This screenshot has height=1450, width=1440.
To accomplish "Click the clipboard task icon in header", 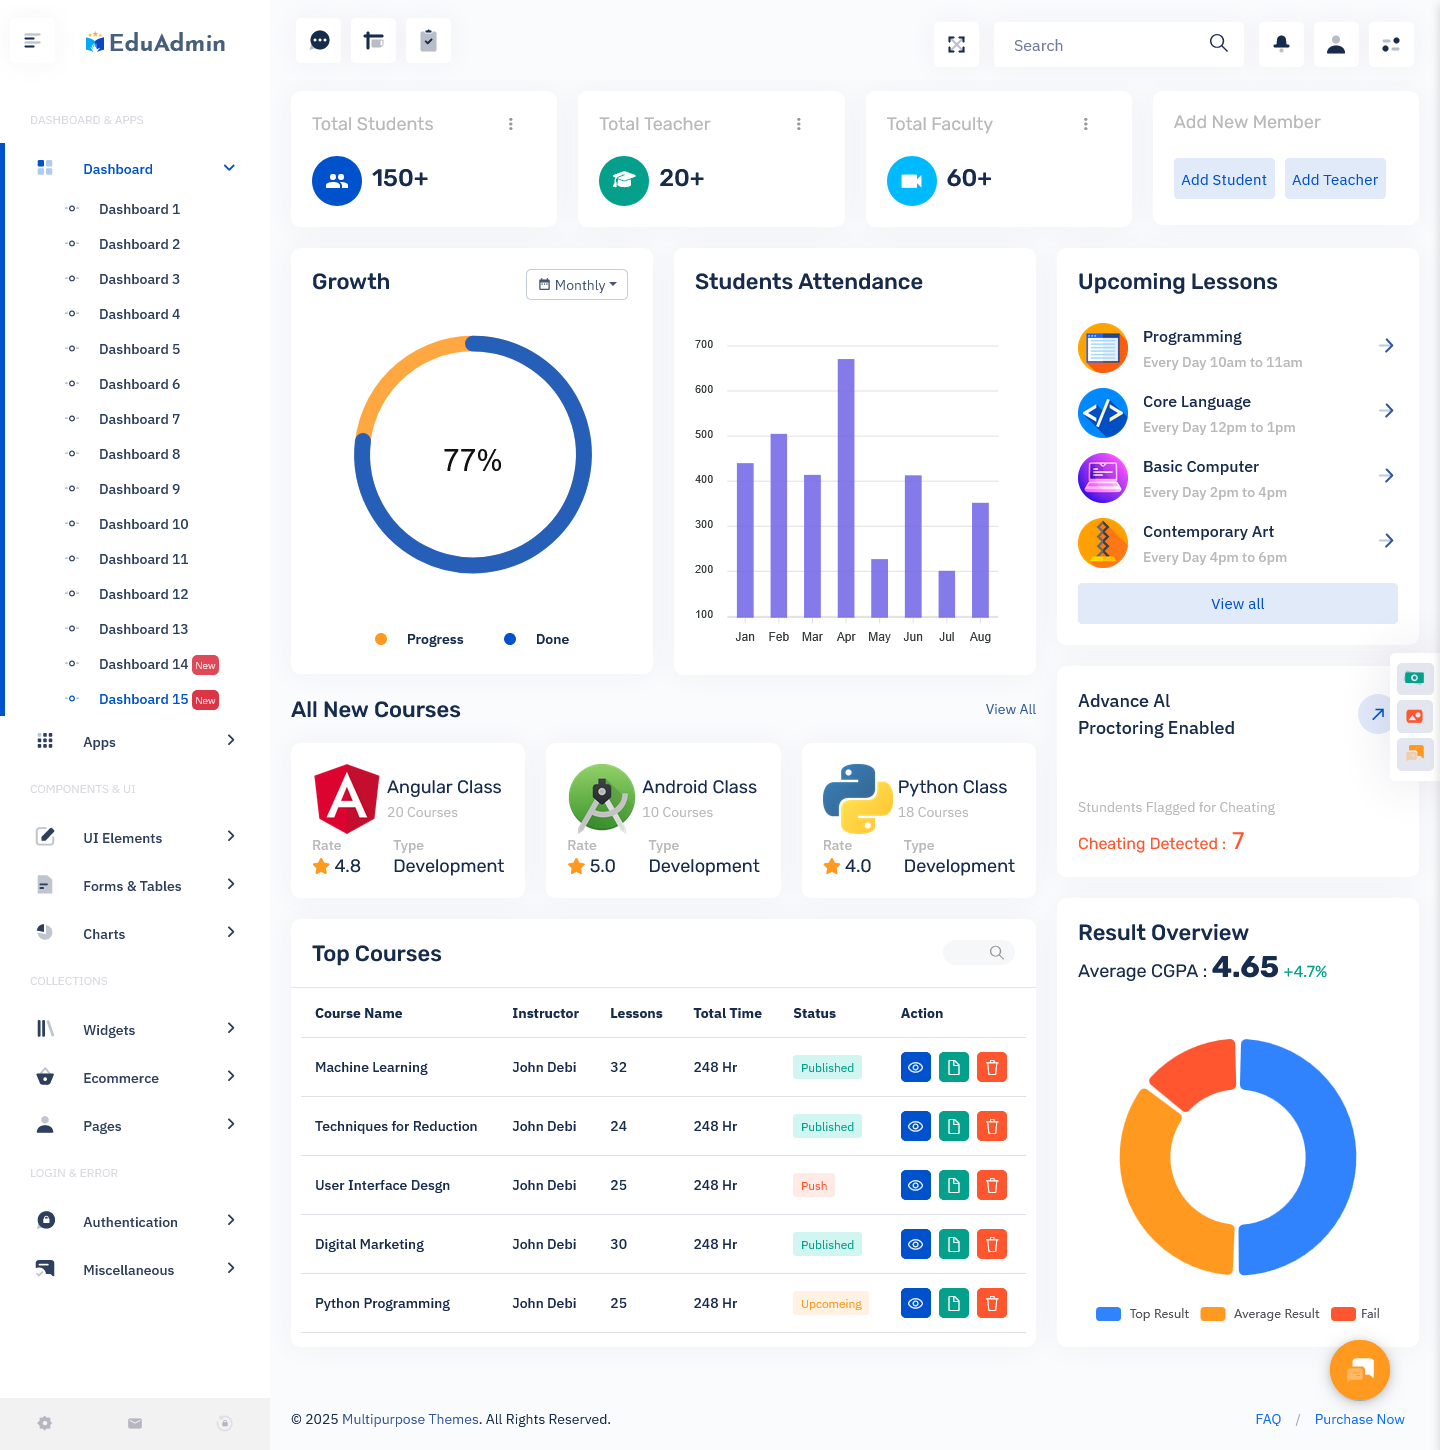I will [428, 41].
